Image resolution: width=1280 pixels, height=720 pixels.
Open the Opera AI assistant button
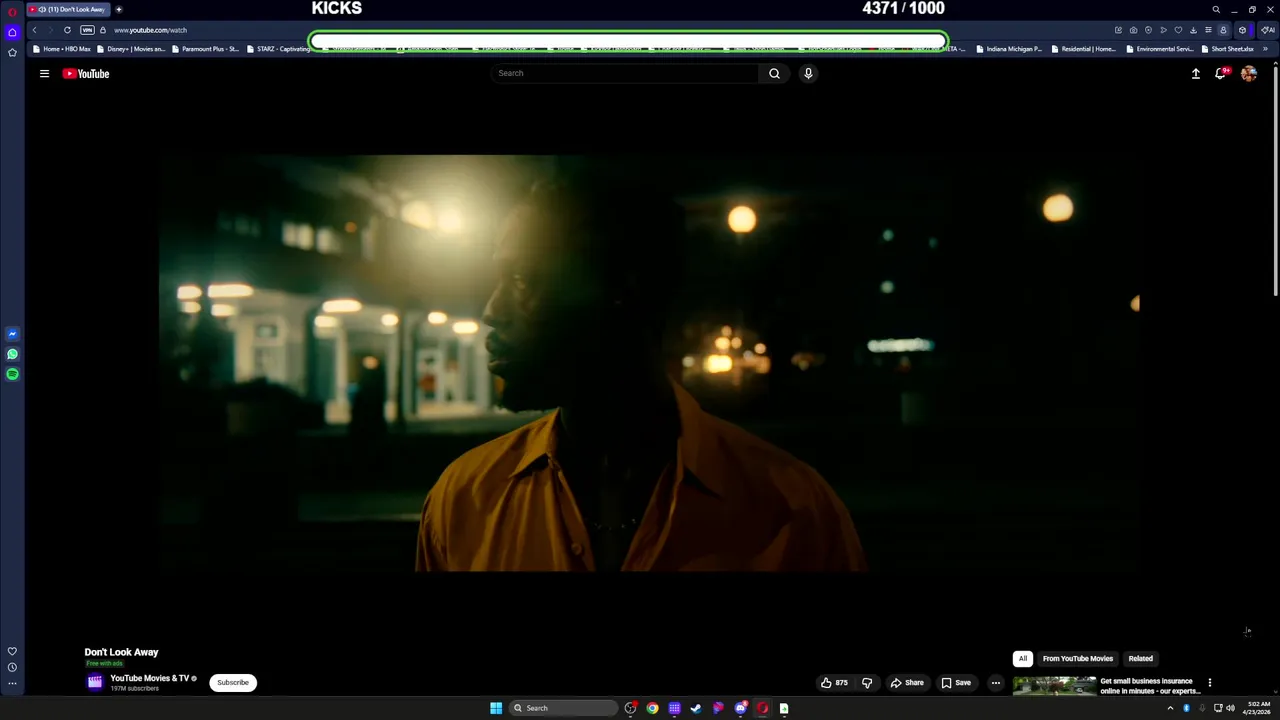(x=1267, y=30)
